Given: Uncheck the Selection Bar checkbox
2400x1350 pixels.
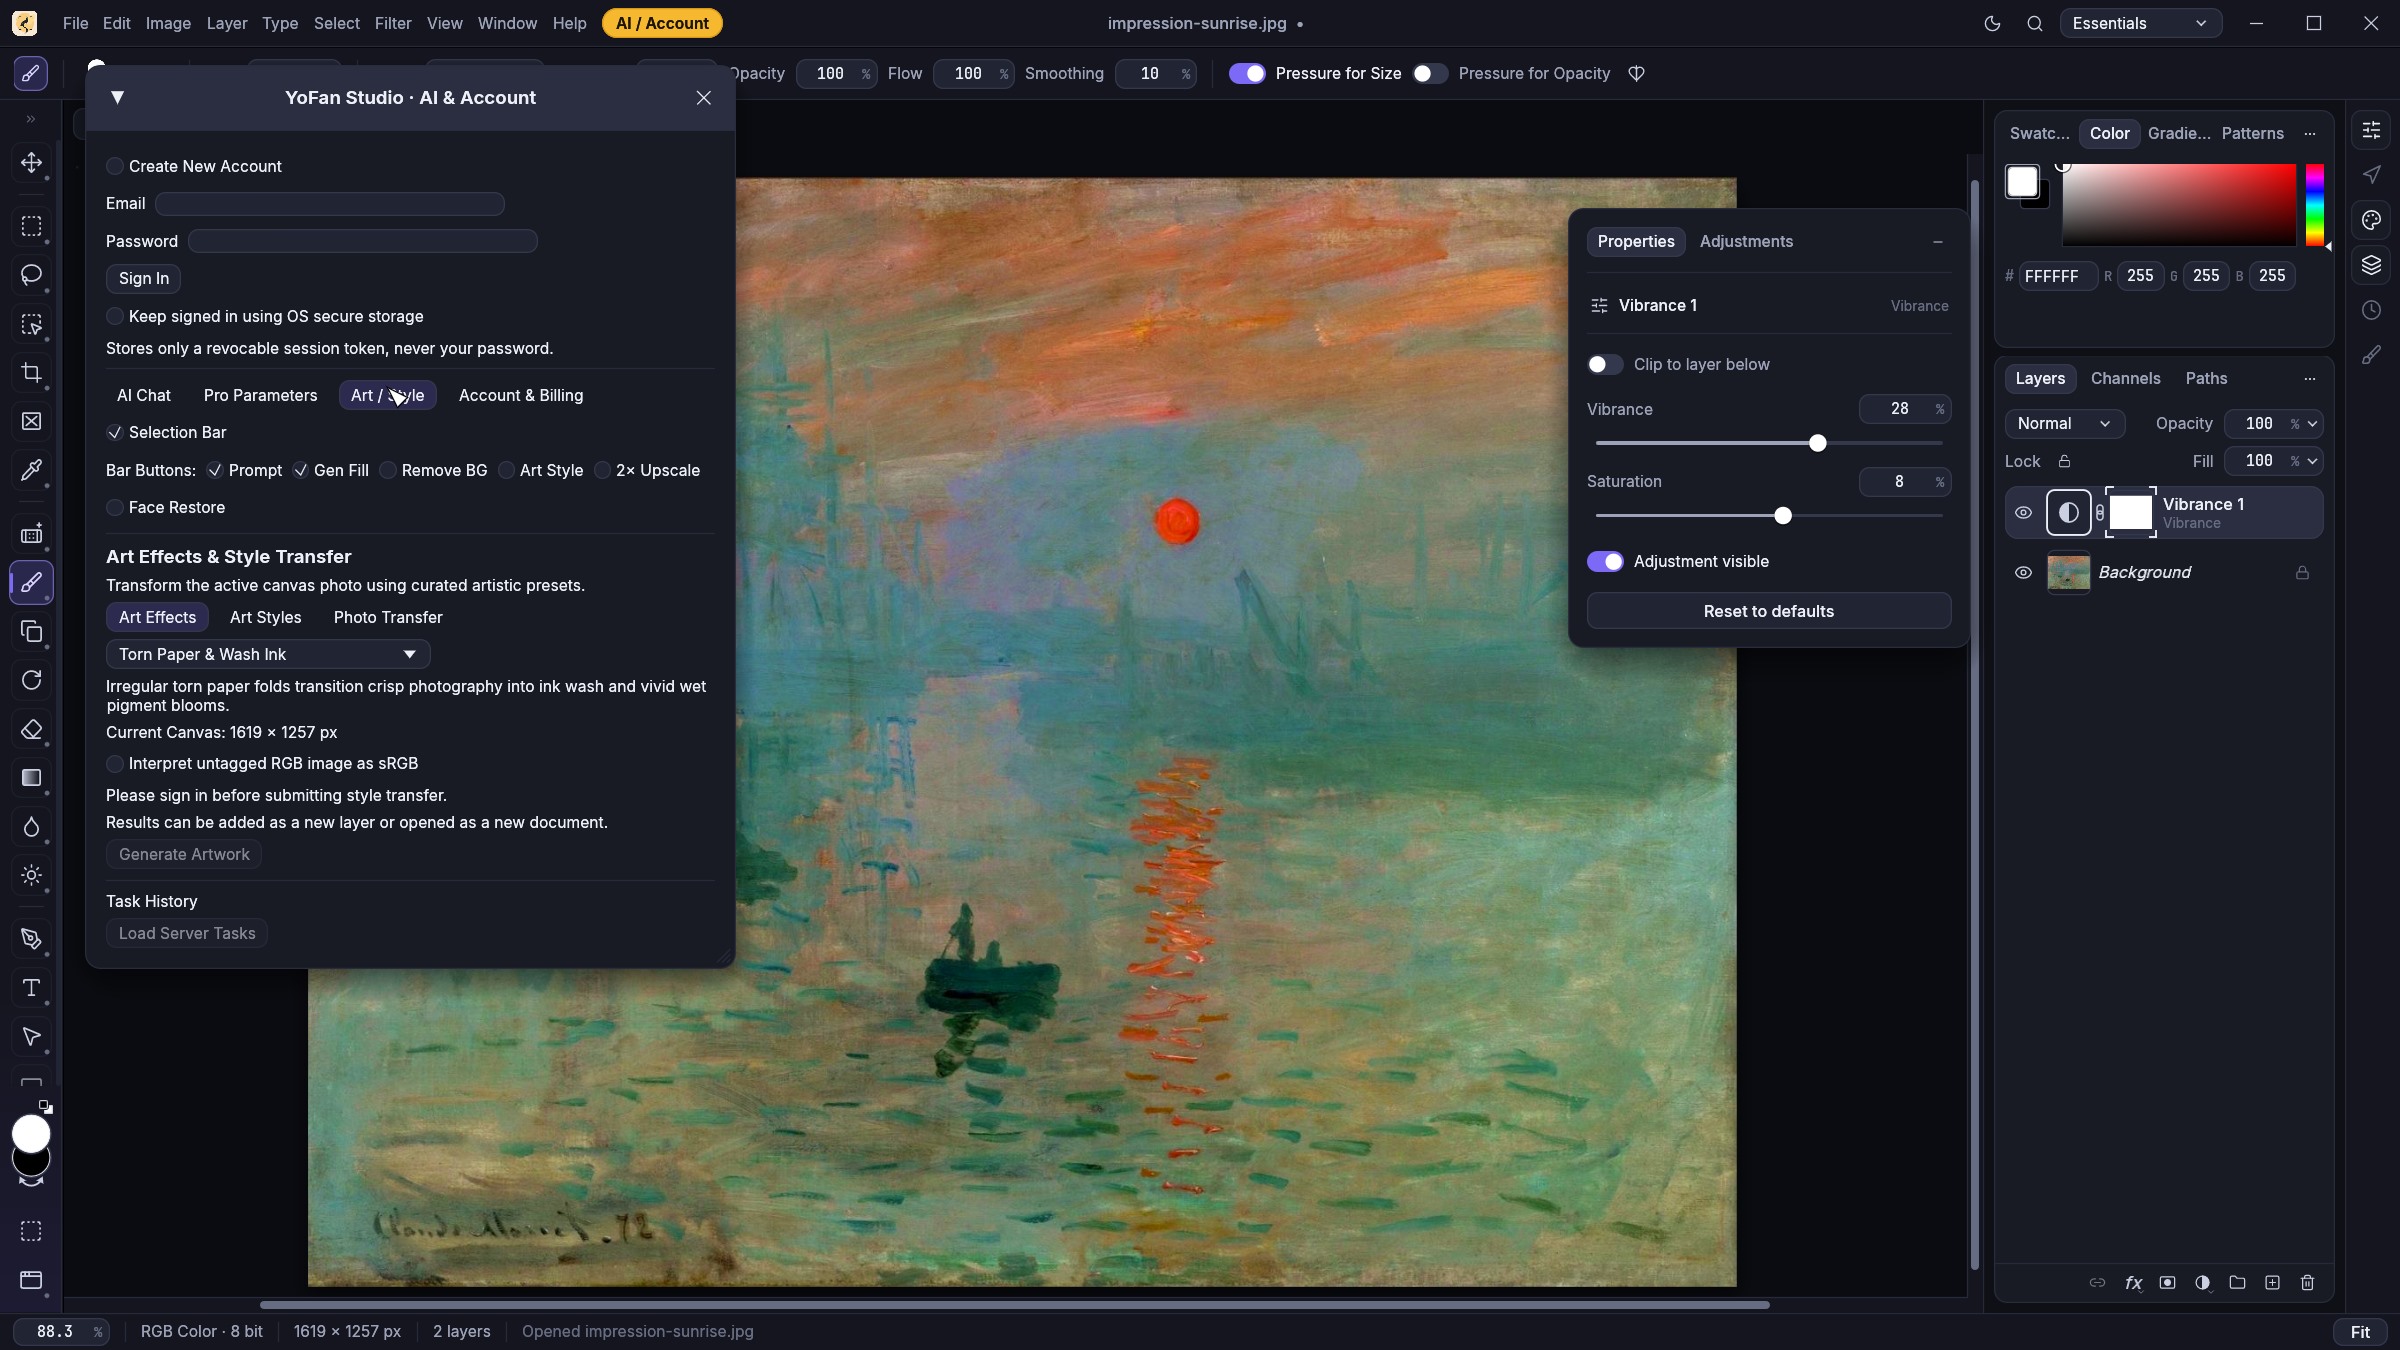Looking at the screenshot, I should coord(115,432).
